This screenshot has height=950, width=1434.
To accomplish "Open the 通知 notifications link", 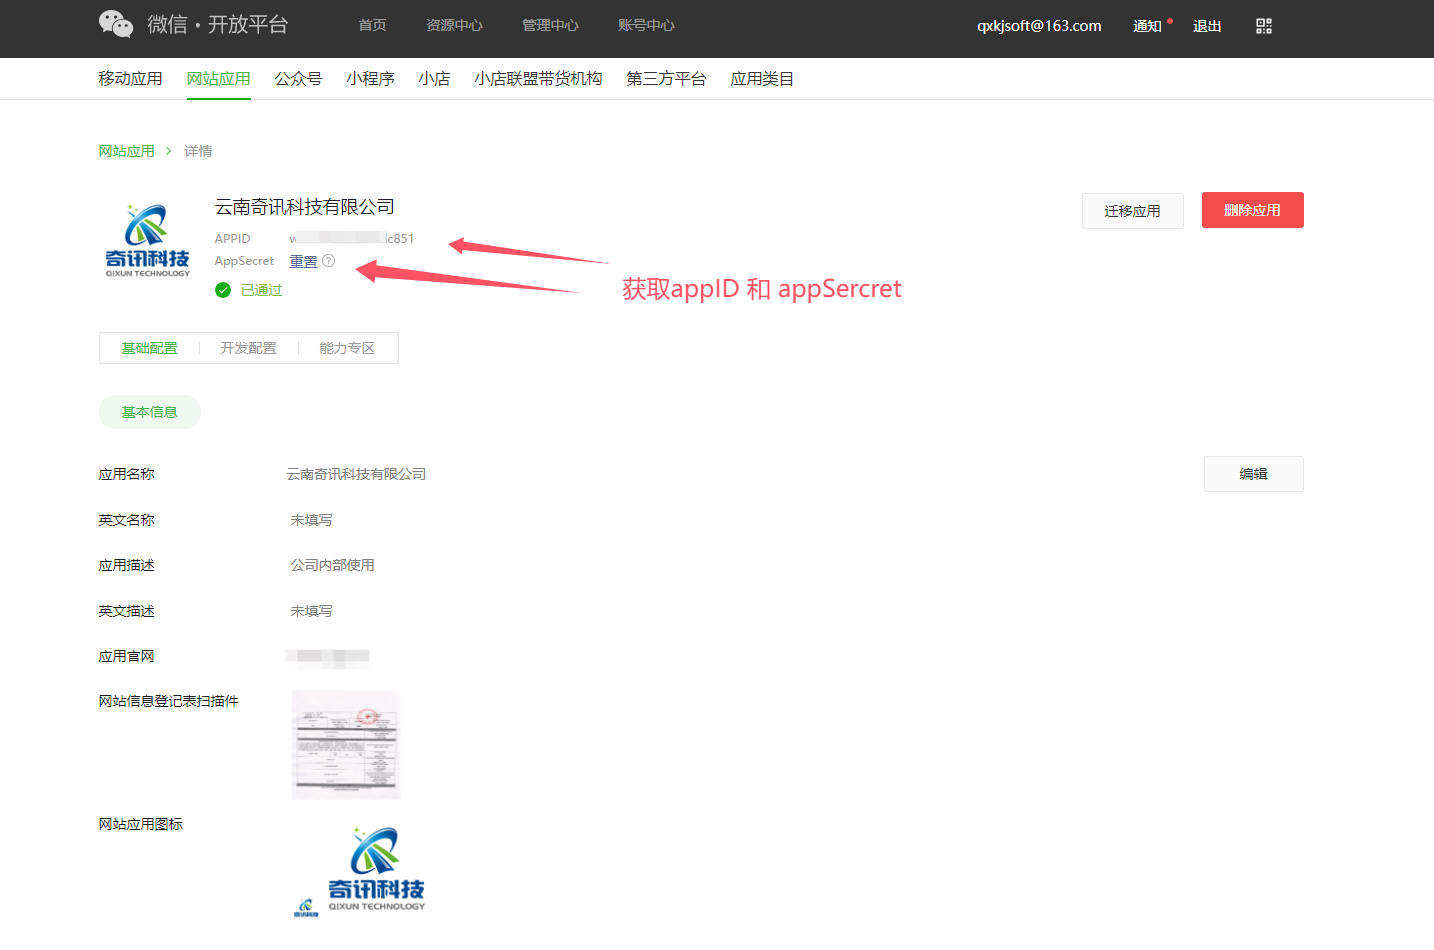I will 1147,26.
